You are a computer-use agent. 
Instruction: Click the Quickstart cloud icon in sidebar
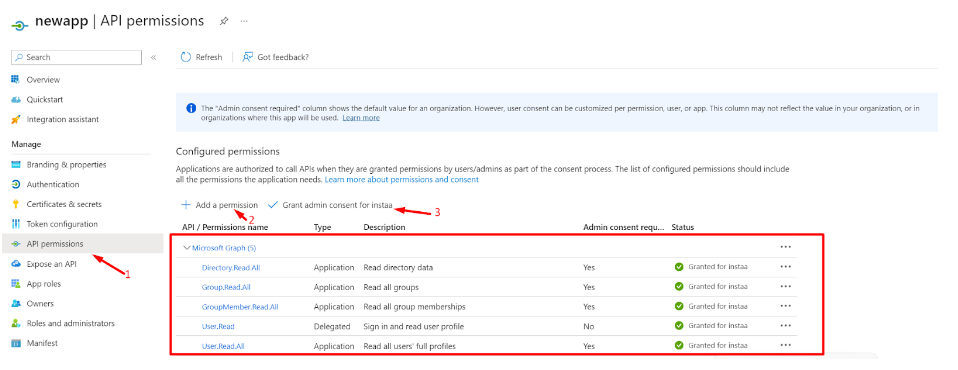(16, 100)
